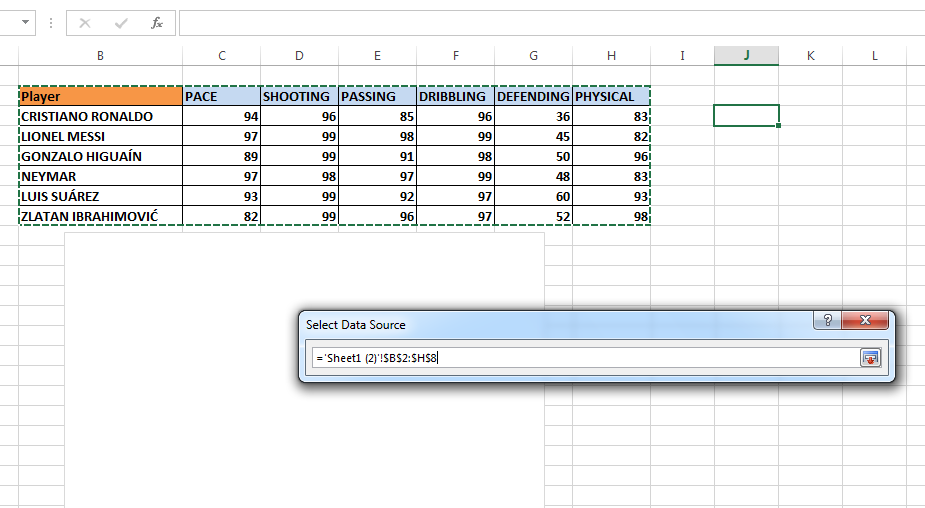Select the CRISTIANO RONALDO cell

[x=100, y=116]
